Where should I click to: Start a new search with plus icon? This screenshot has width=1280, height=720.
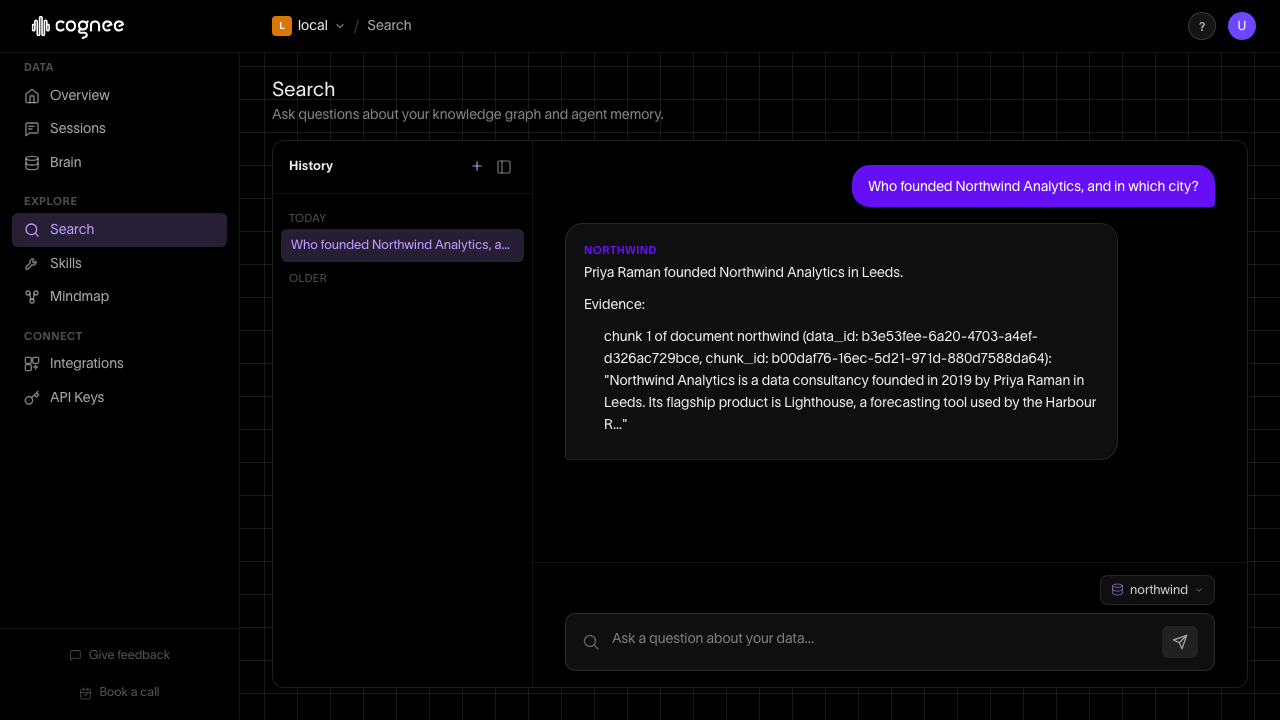(477, 166)
